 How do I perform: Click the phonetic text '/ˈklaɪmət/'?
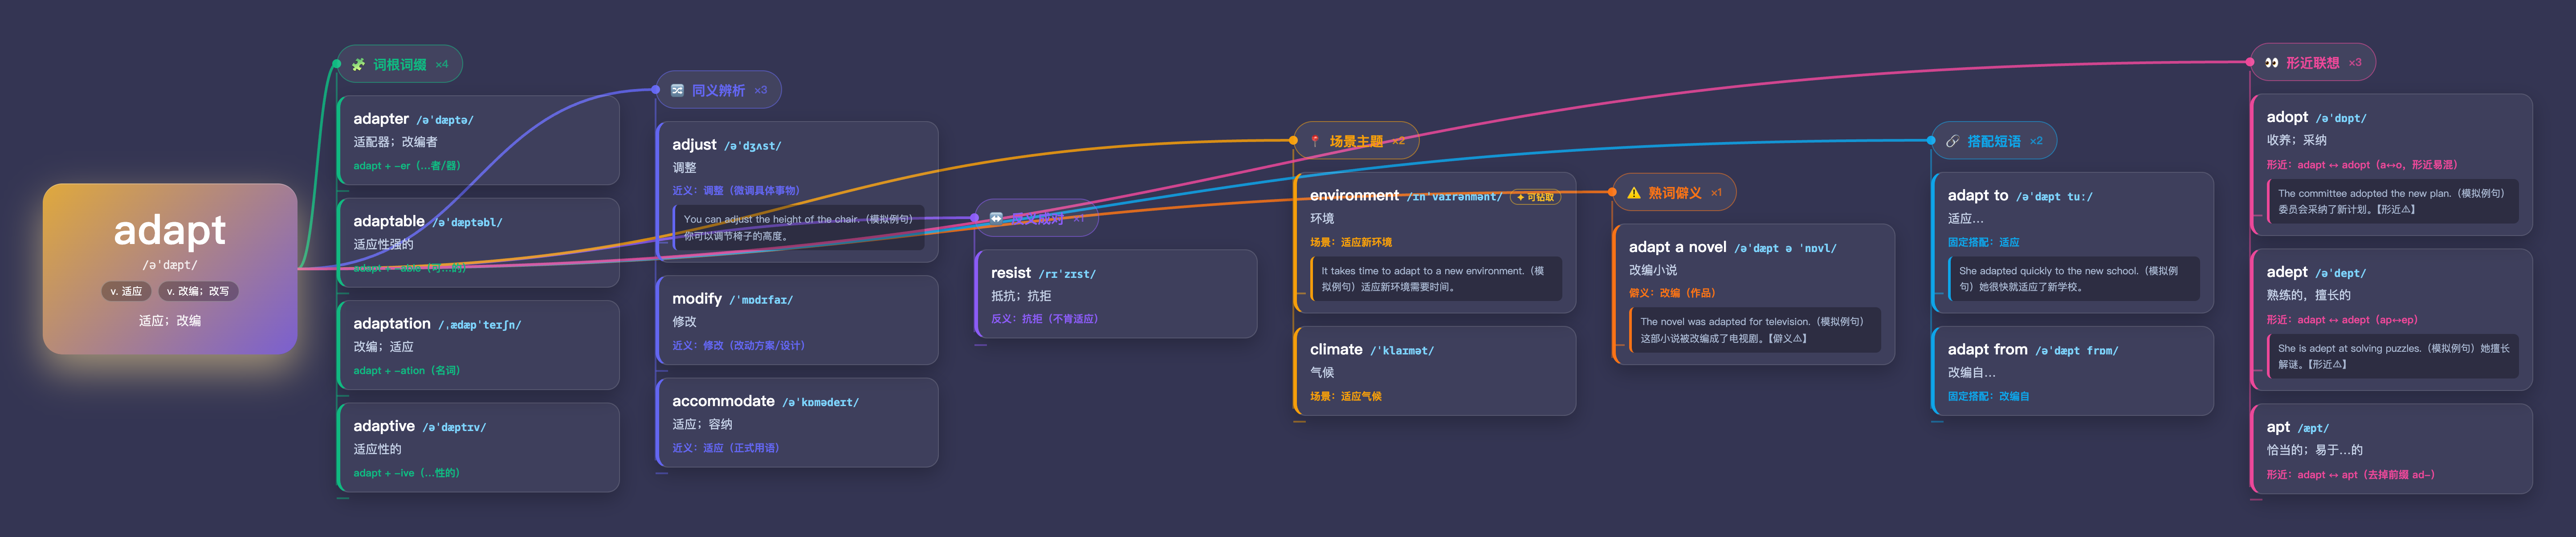pos(1402,351)
